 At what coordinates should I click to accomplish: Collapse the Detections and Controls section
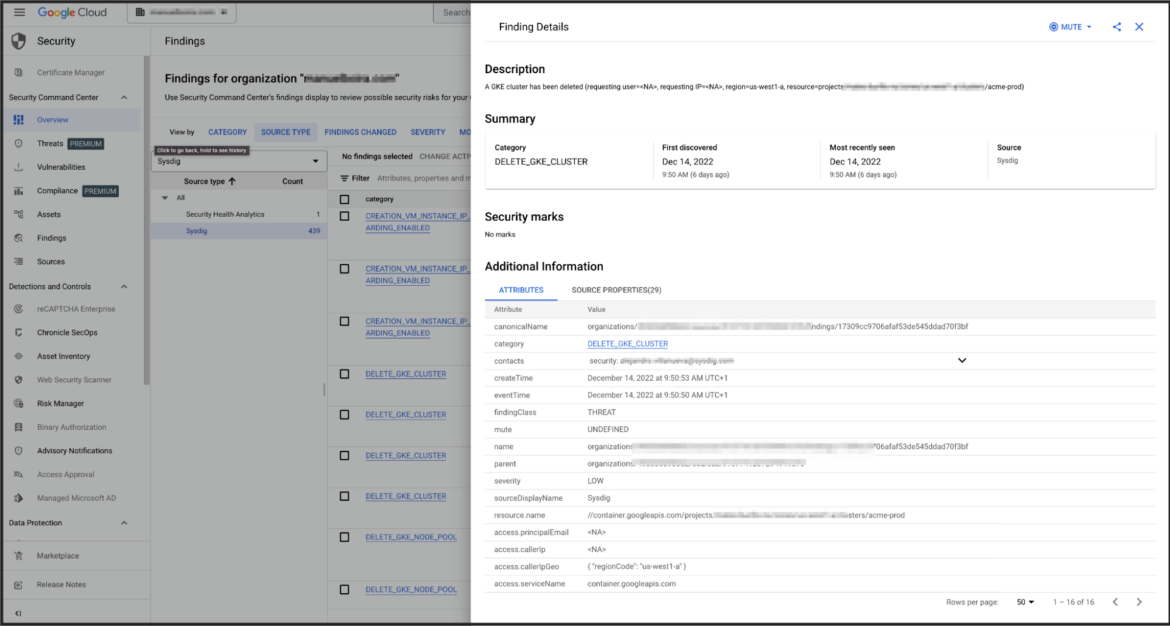pyautogui.click(x=124, y=287)
